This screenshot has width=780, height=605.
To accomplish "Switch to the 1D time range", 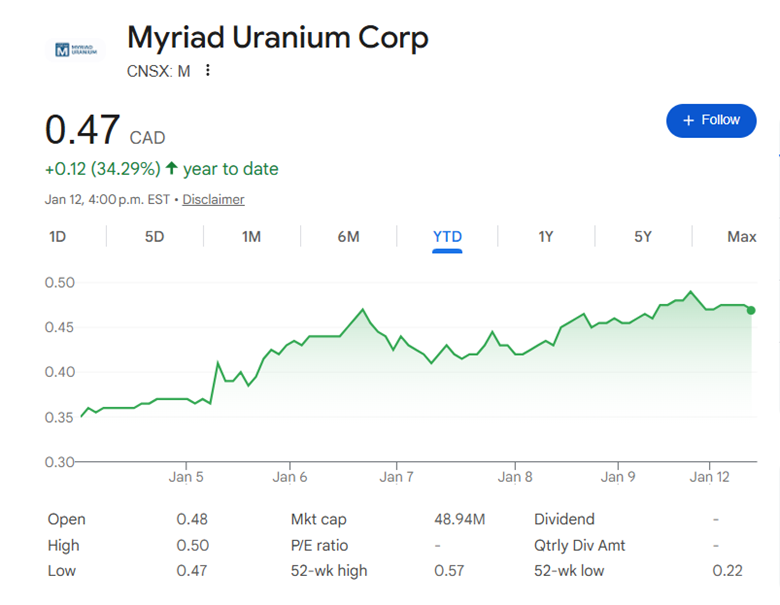I will tap(57, 237).
